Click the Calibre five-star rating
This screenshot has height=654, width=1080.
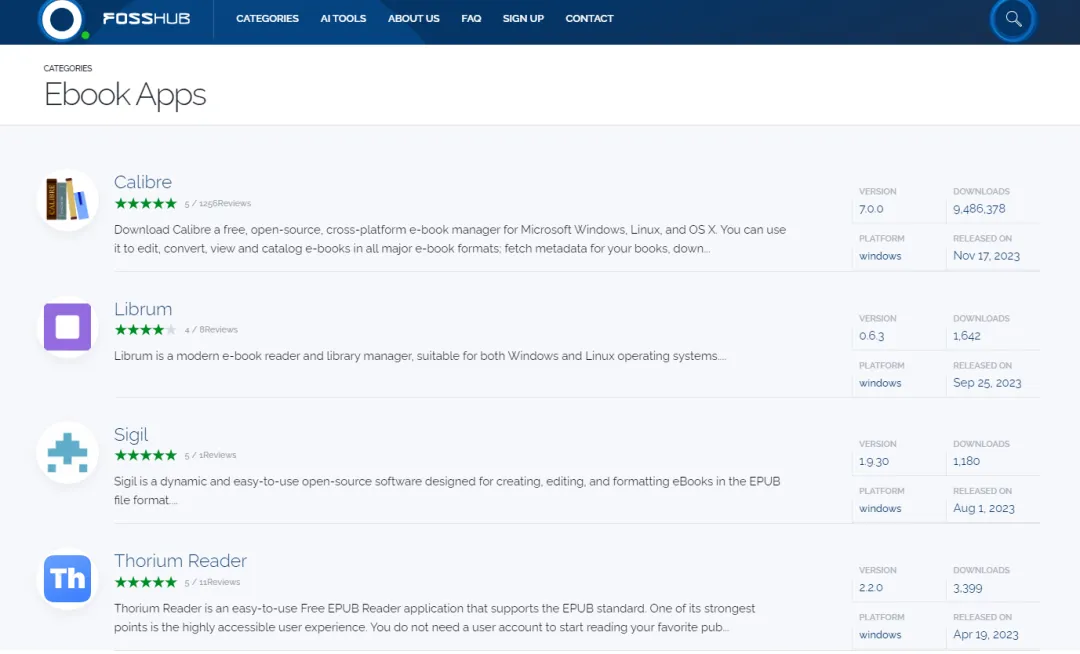pyautogui.click(x=145, y=203)
